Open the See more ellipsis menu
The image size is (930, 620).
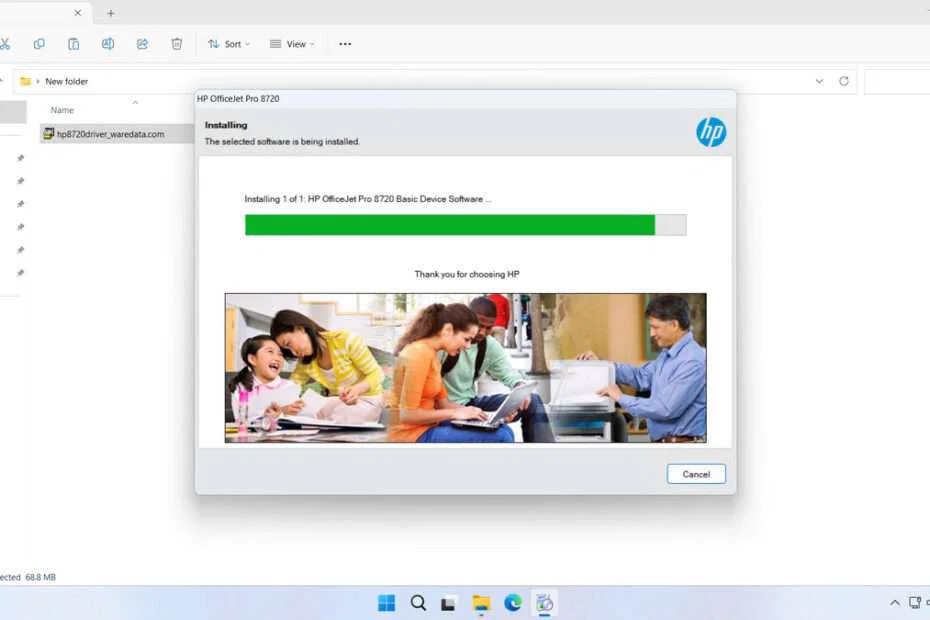(345, 44)
